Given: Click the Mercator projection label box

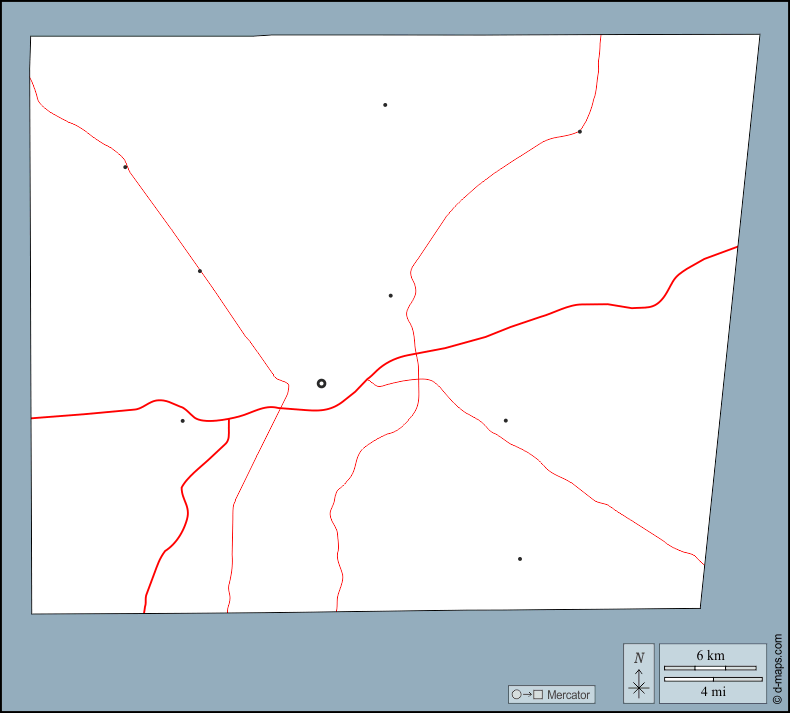Looking at the screenshot, I should pos(551,694).
